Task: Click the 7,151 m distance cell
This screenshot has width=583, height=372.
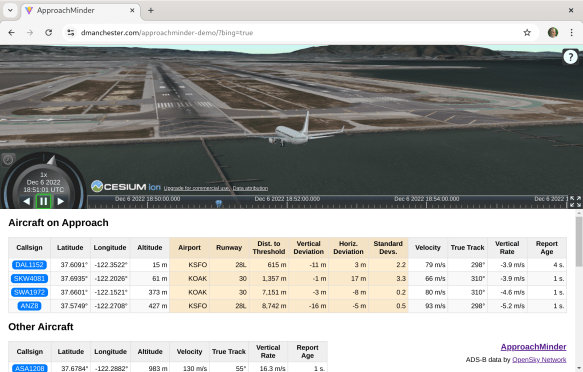Action: [269, 292]
